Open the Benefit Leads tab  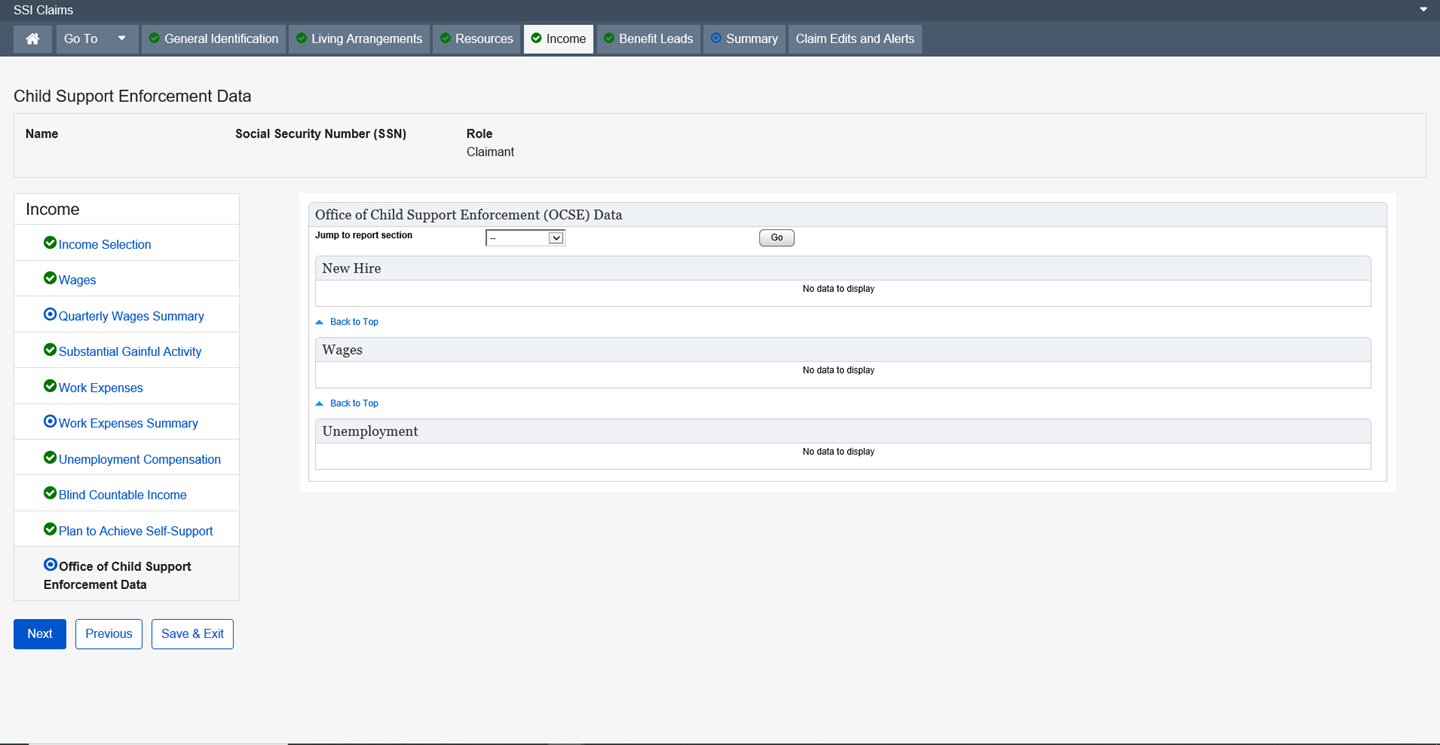tap(648, 39)
